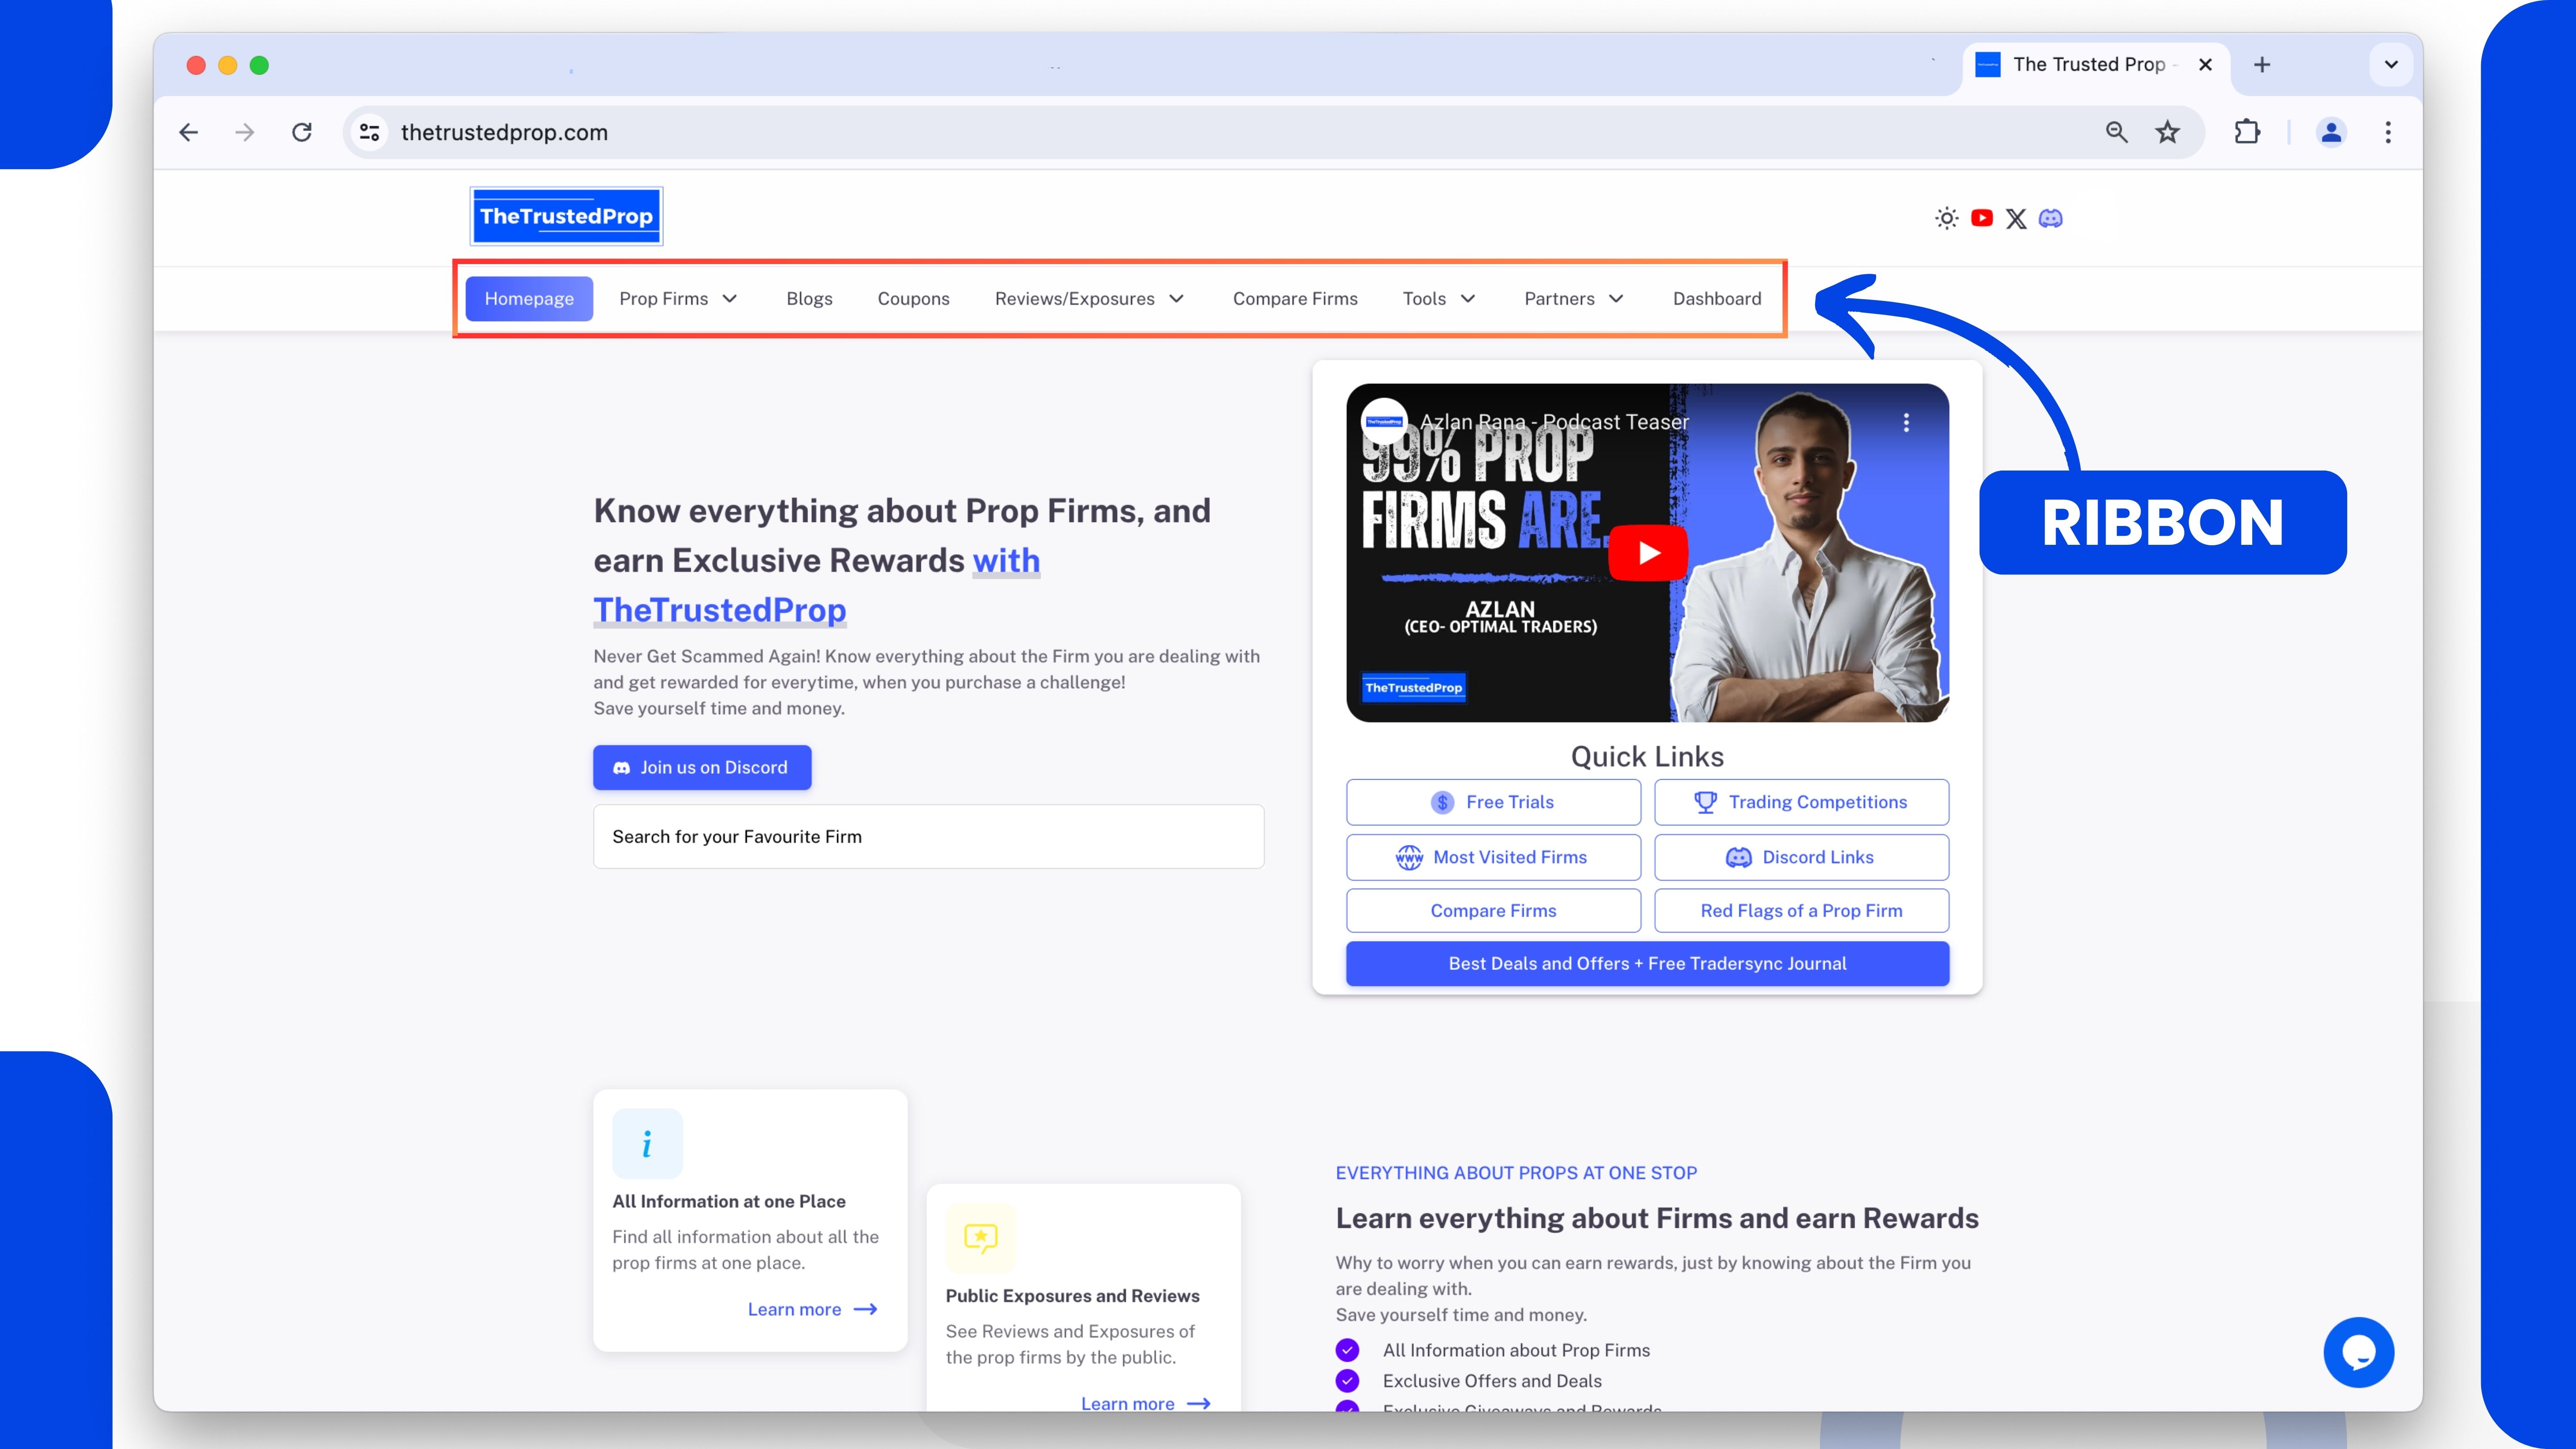Open the Dashboard menu item
Viewport: 2576px width, 1449px height.
(x=1717, y=299)
